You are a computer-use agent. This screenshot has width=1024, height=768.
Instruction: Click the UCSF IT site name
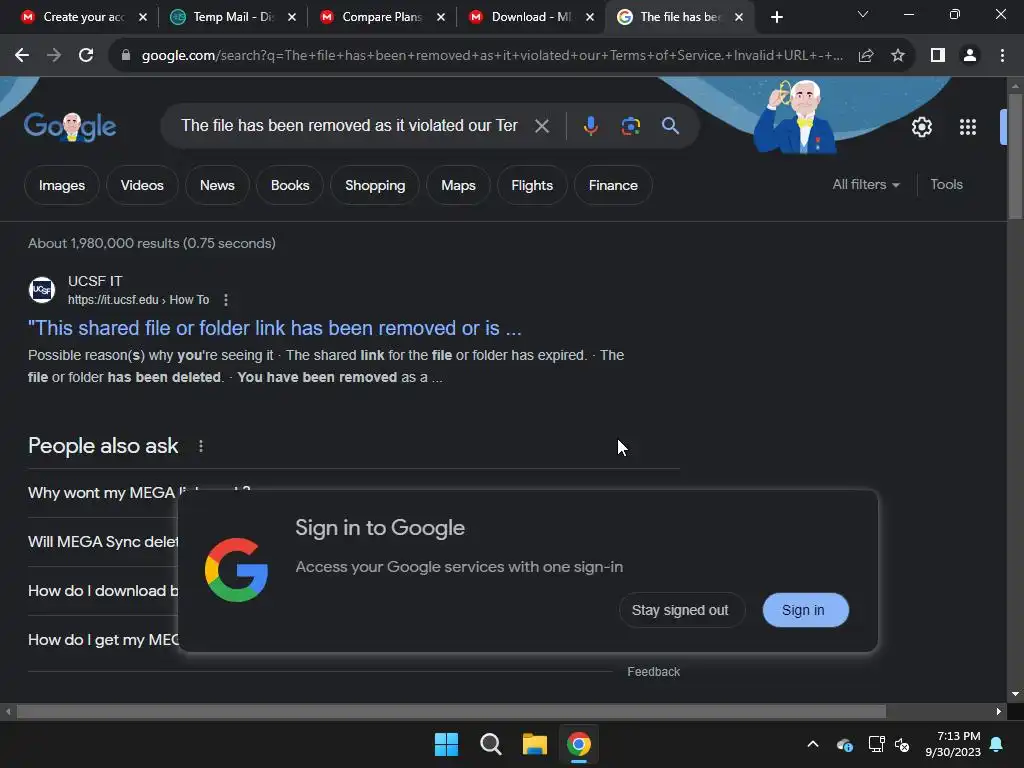pos(95,281)
